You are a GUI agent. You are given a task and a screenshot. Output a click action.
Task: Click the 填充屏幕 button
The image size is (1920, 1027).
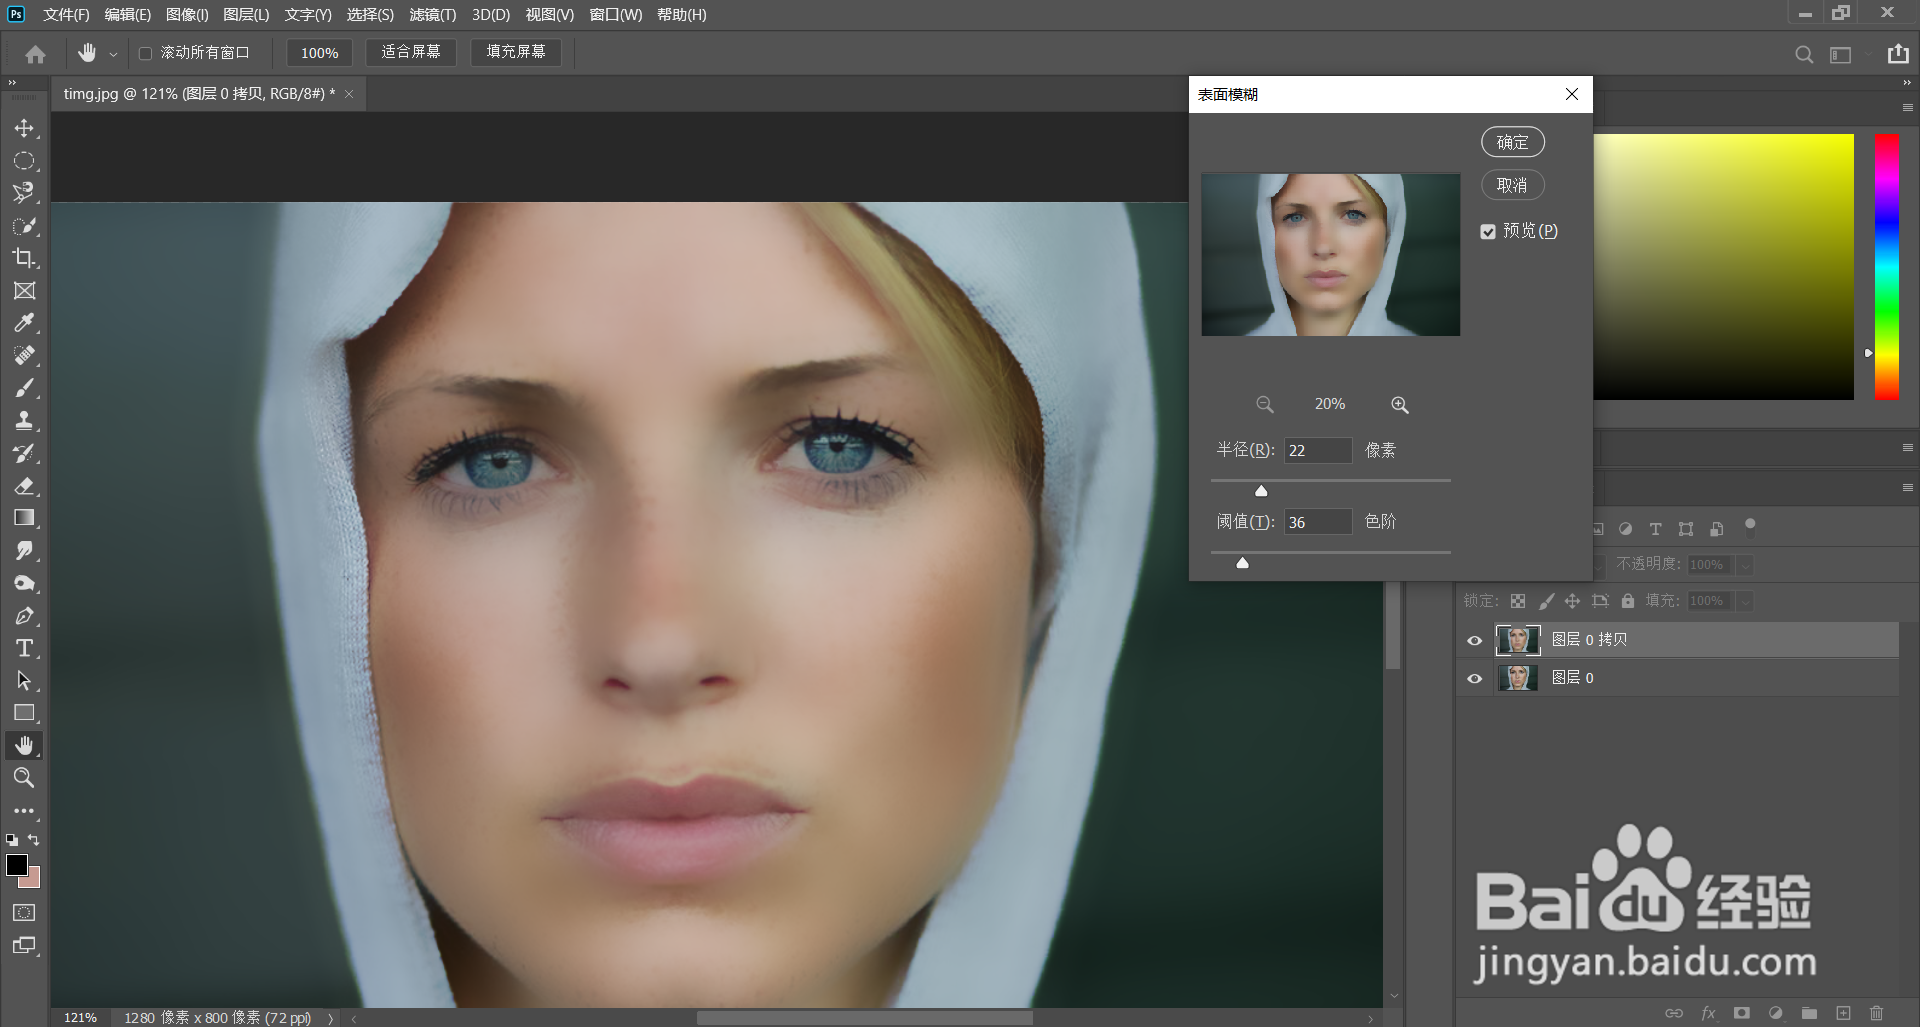pos(516,52)
